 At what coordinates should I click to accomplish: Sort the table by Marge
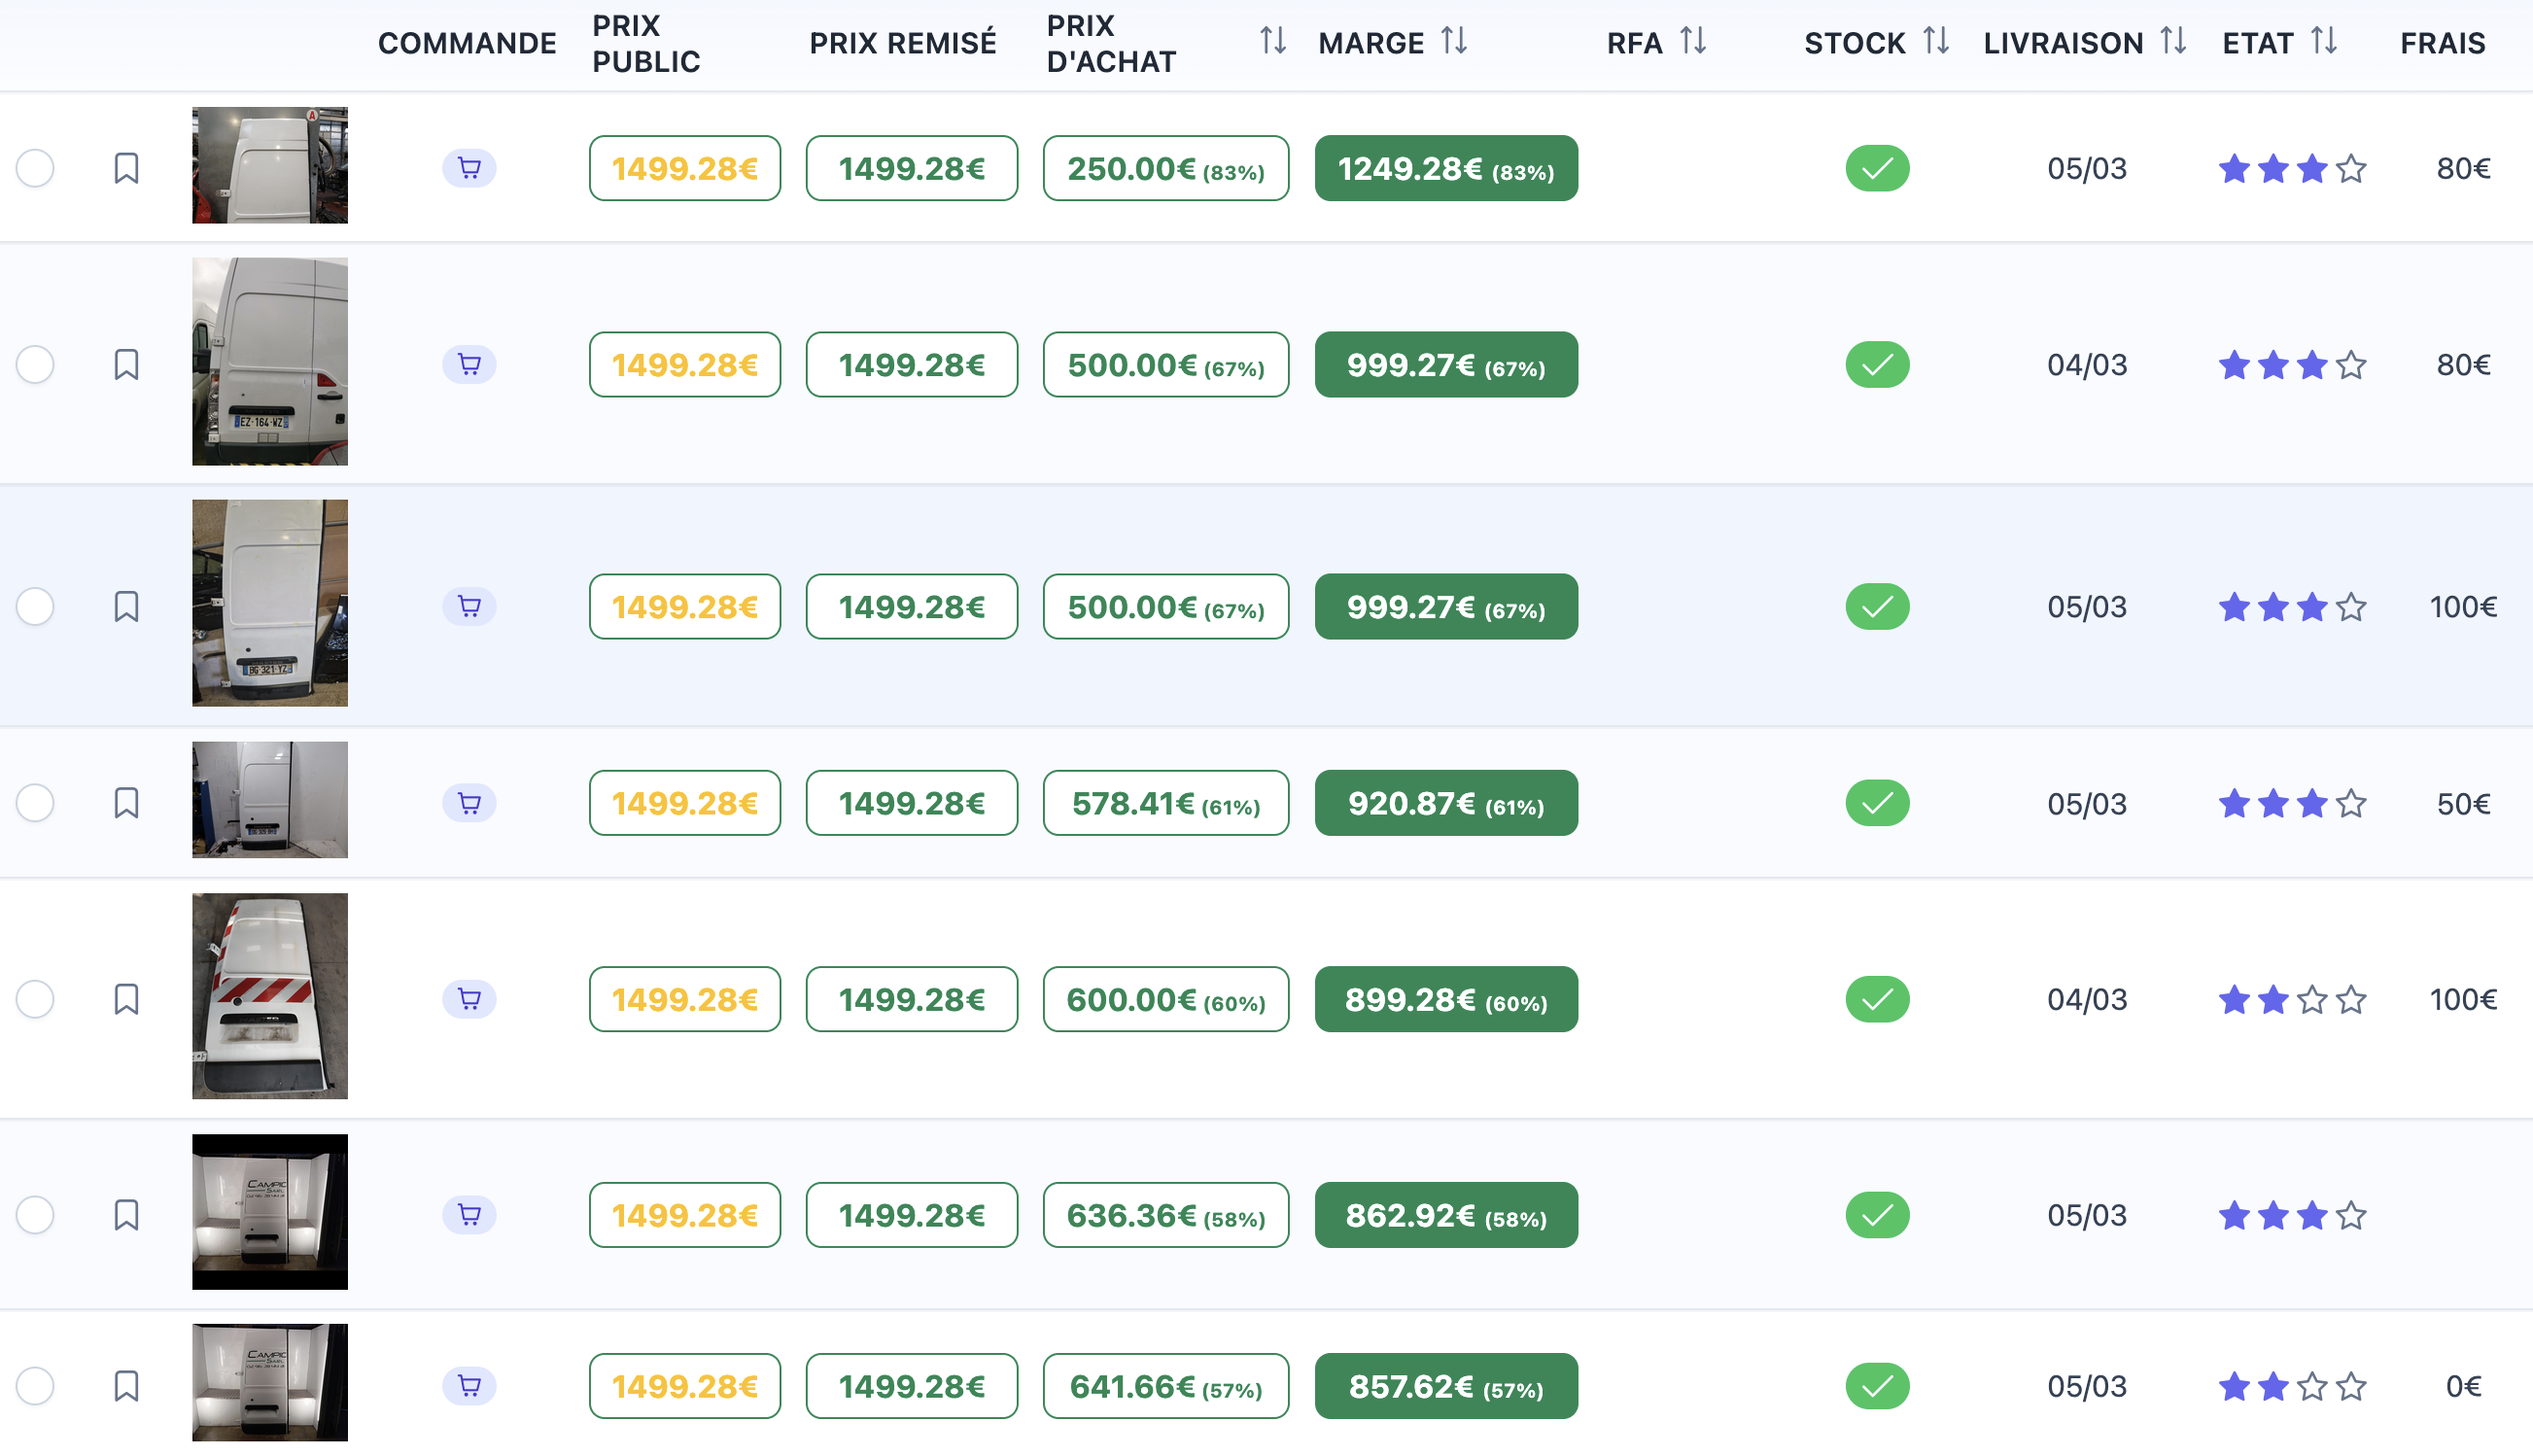[1453, 41]
